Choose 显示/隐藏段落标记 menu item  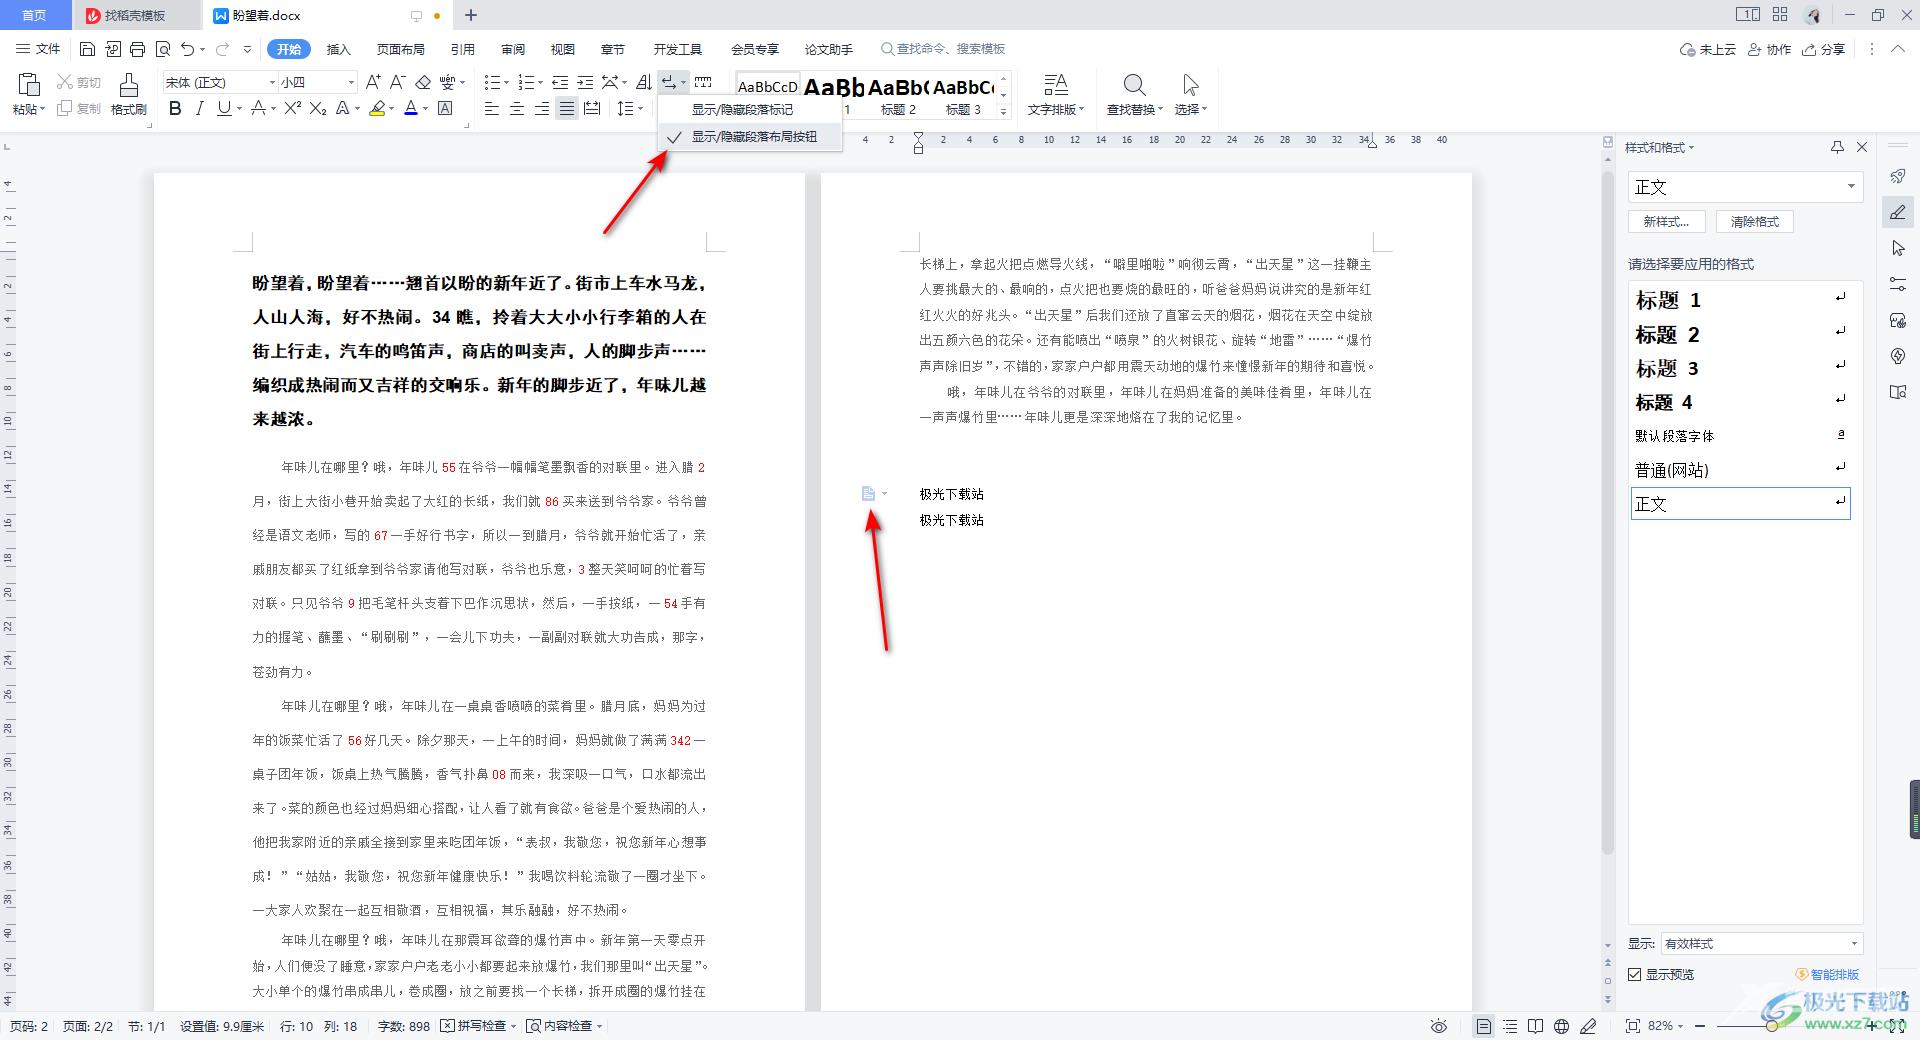click(x=749, y=110)
